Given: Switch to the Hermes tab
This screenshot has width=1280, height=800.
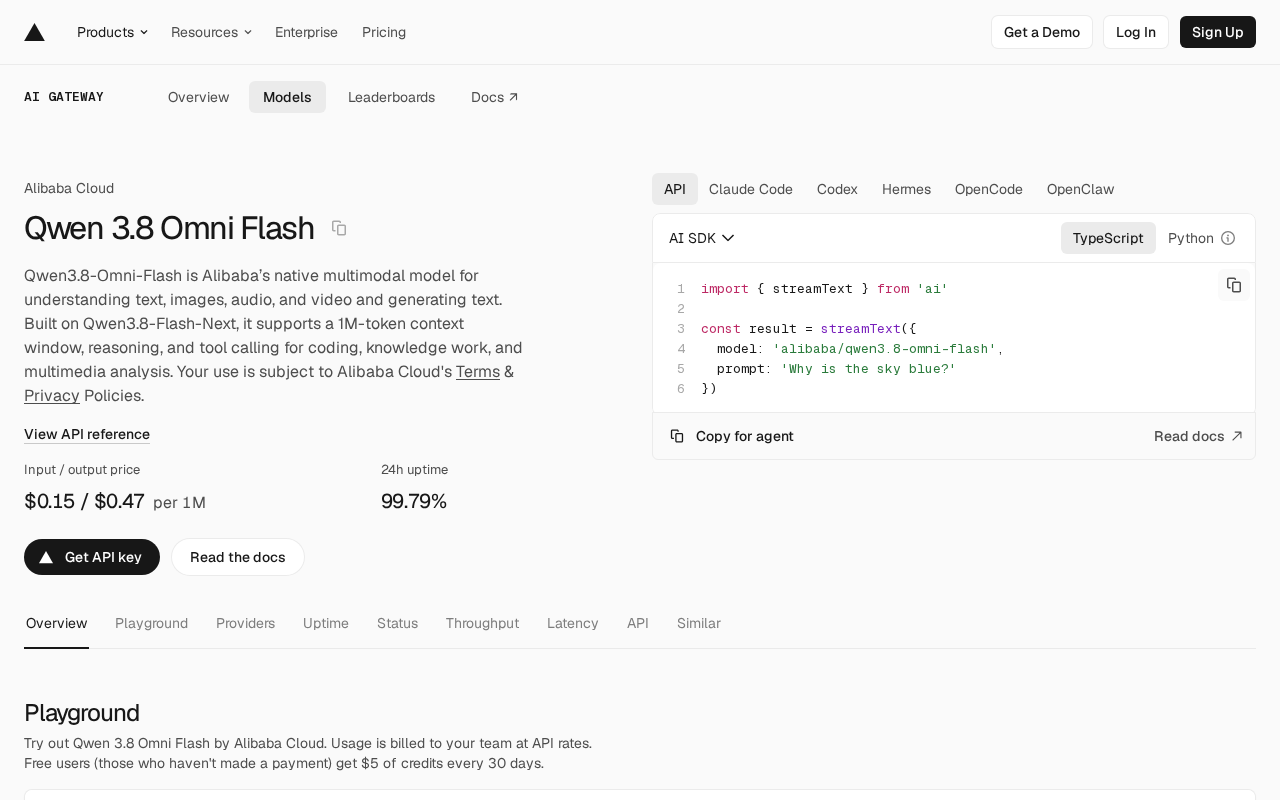Looking at the screenshot, I should click(906, 189).
